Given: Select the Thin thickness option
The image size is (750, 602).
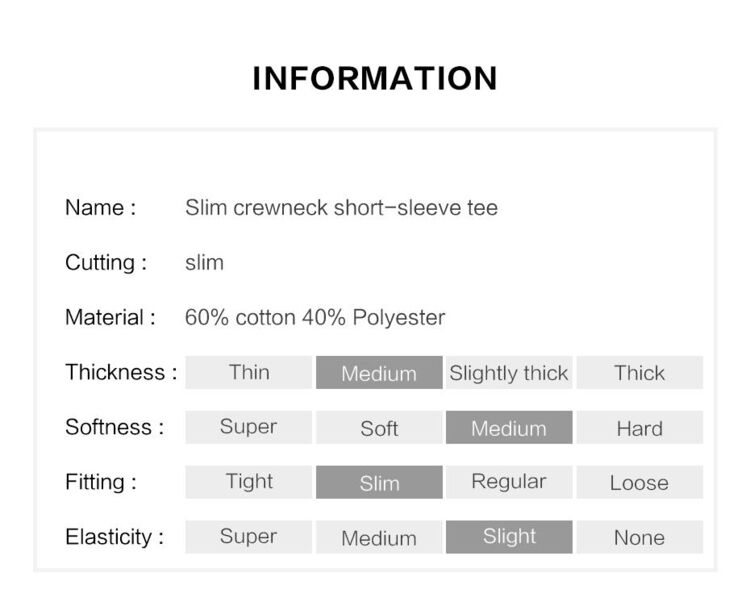Looking at the screenshot, I should click(x=249, y=372).
